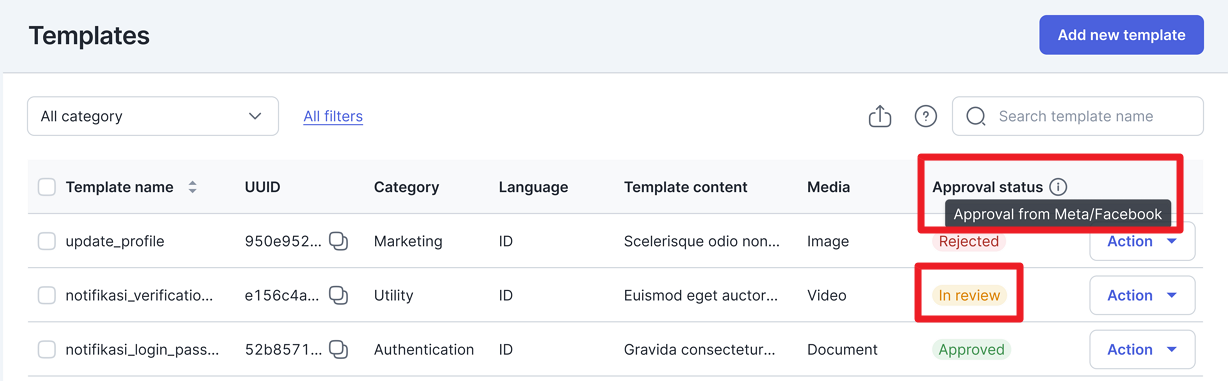Image resolution: width=1228 pixels, height=381 pixels.
Task: Click the magnifier search icon
Action: pyautogui.click(x=976, y=116)
